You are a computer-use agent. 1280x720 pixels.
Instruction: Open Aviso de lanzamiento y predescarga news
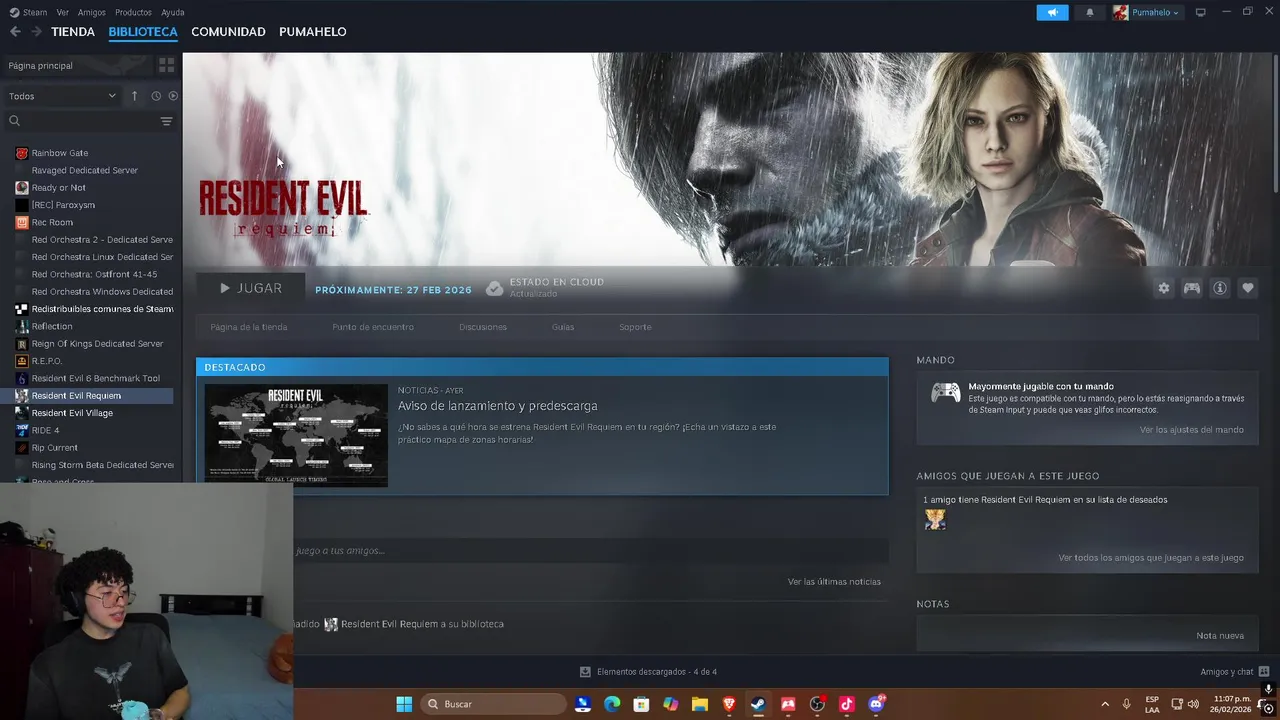click(x=497, y=406)
